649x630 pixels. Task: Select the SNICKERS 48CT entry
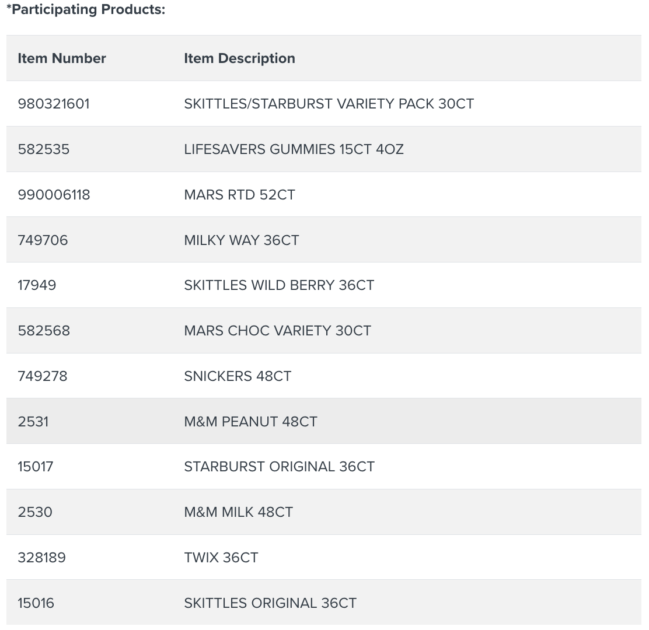click(237, 376)
